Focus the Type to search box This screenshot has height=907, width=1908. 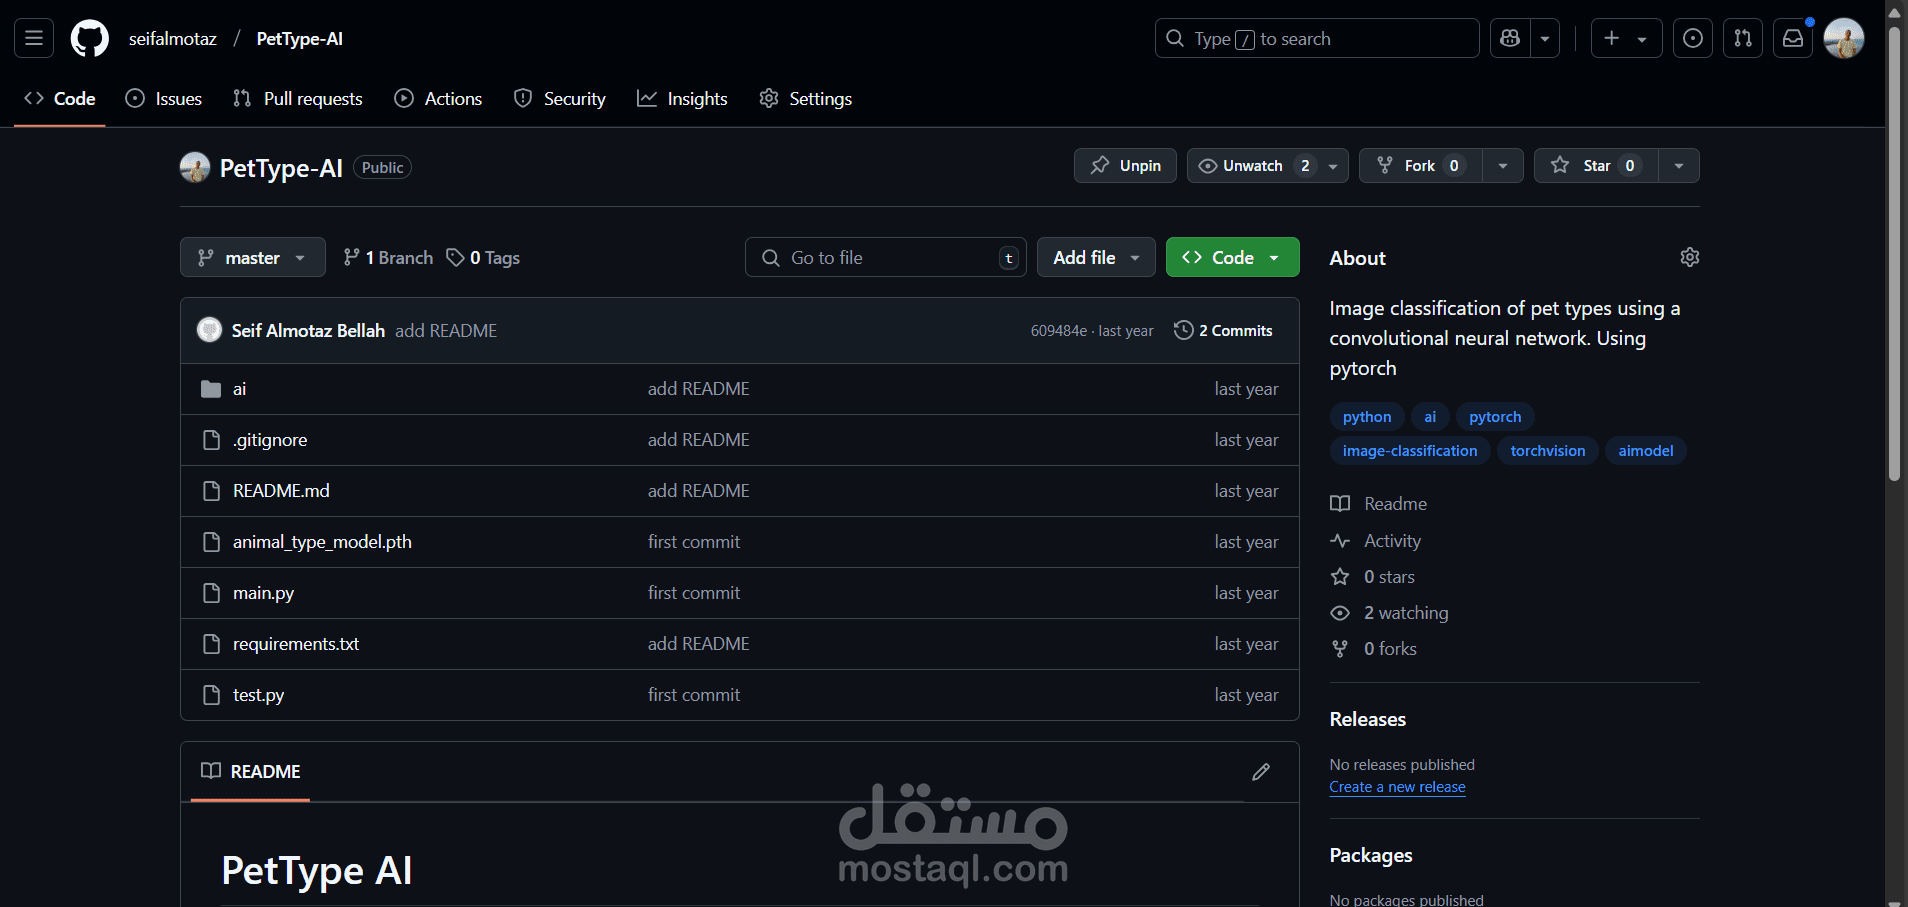(1316, 38)
